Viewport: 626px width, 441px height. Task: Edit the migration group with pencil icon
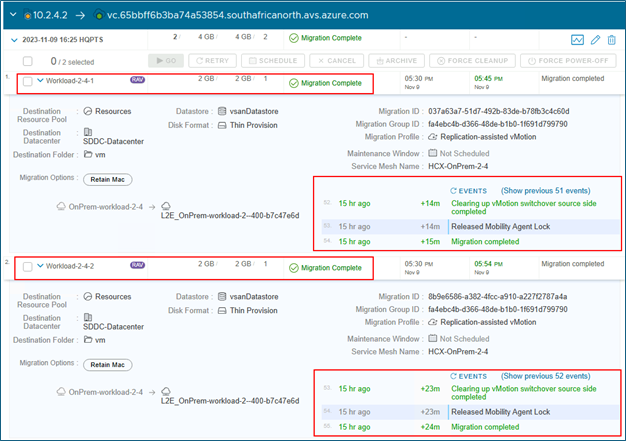pyautogui.click(x=595, y=40)
